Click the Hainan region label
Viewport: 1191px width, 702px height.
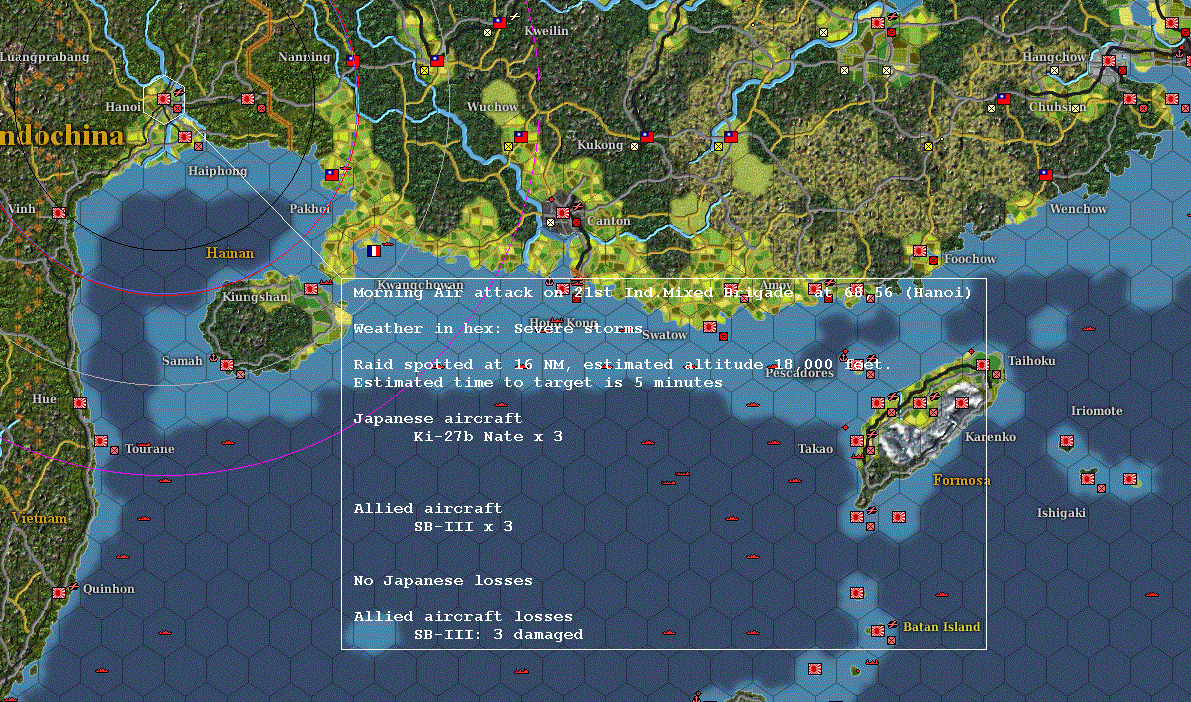(x=229, y=253)
